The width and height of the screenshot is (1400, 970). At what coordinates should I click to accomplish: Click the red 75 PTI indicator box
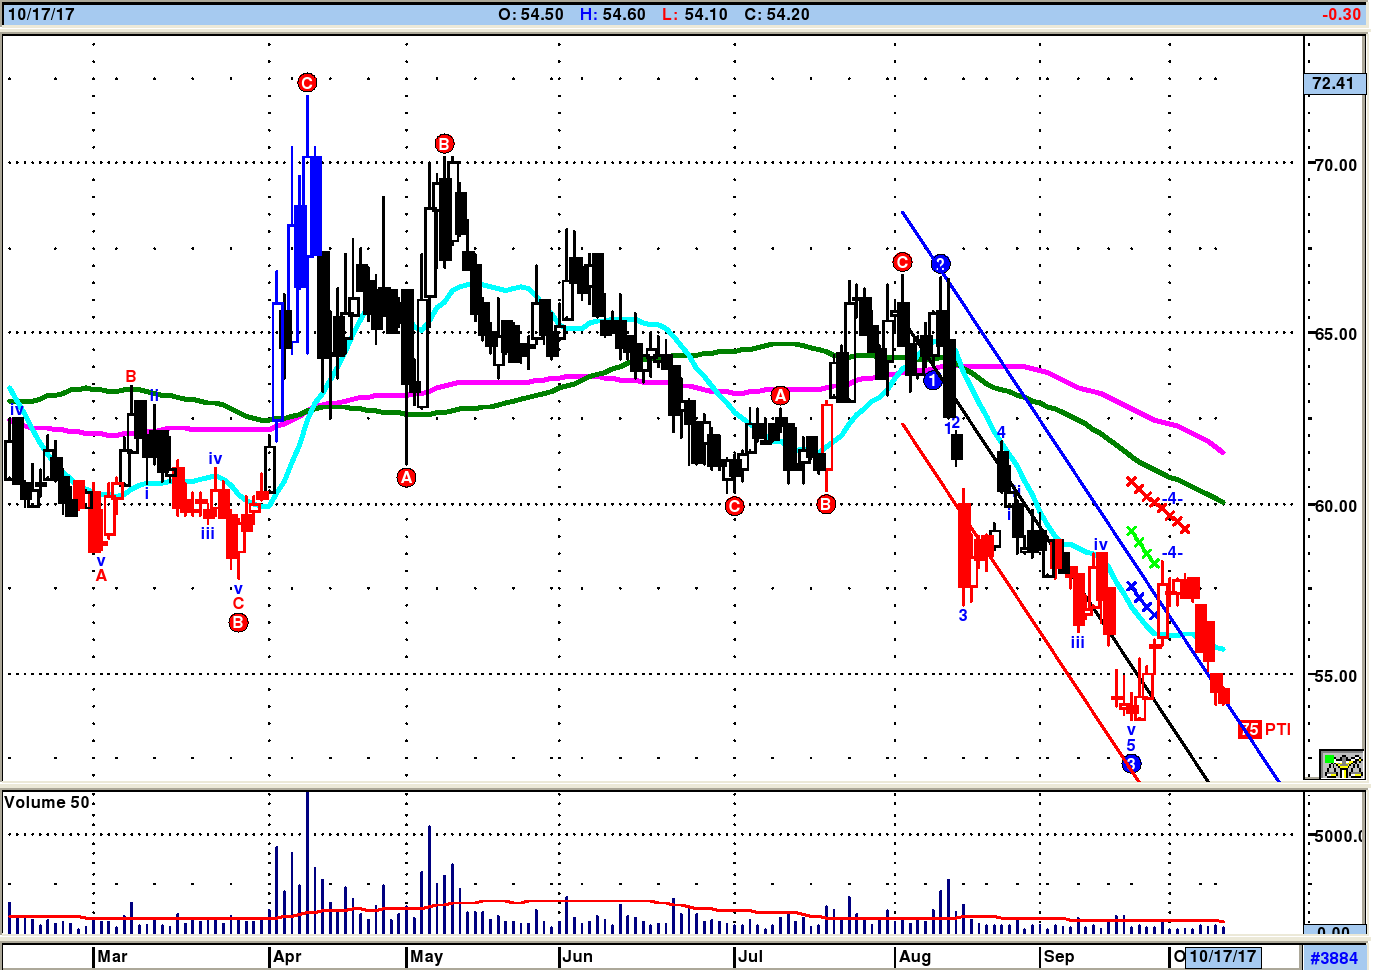(1249, 729)
